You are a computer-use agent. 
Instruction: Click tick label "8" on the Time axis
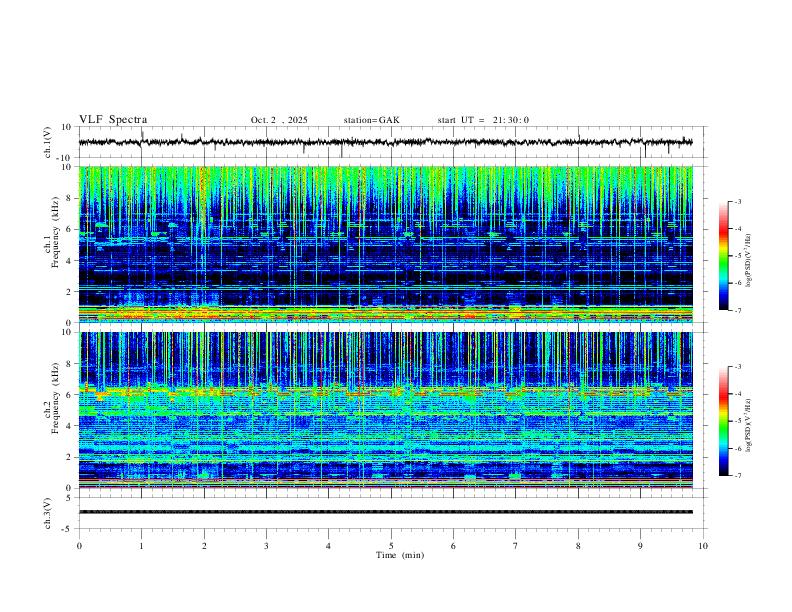pos(578,546)
